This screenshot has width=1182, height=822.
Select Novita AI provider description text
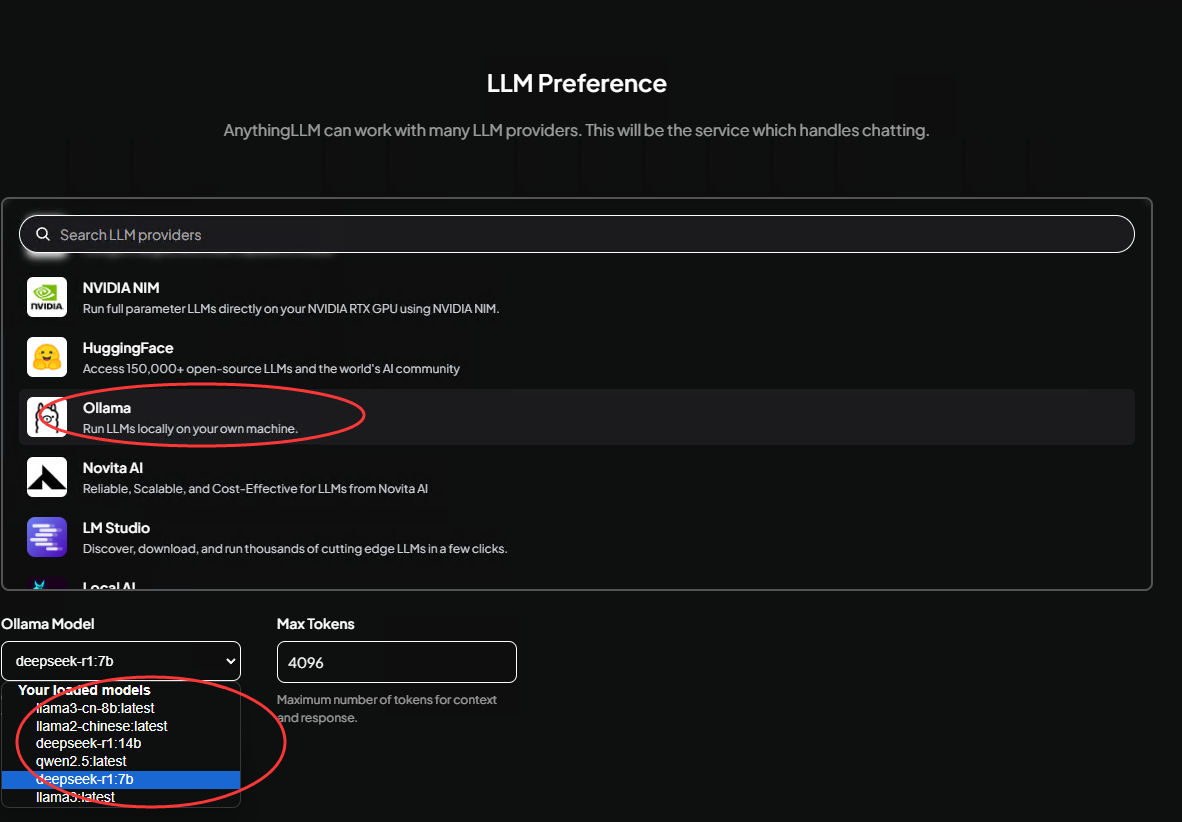(x=255, y=489)
